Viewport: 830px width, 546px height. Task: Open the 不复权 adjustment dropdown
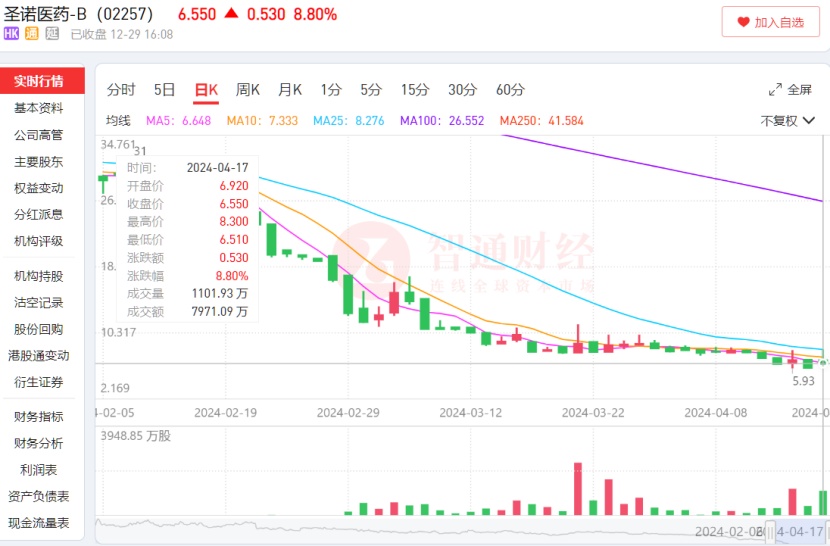click(x=785, y=121)
